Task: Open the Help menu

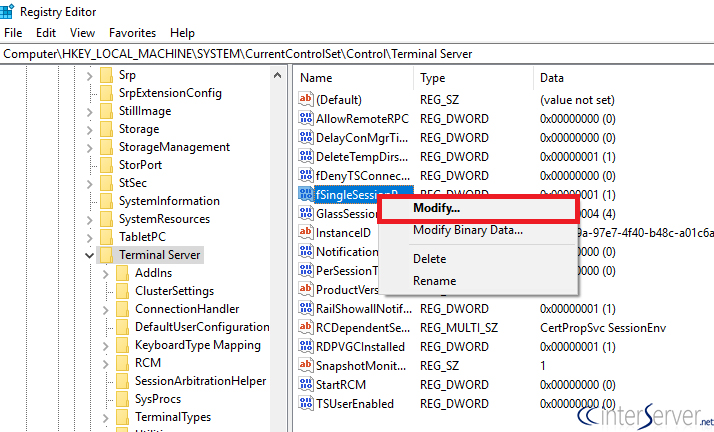Action: point(183,33)
